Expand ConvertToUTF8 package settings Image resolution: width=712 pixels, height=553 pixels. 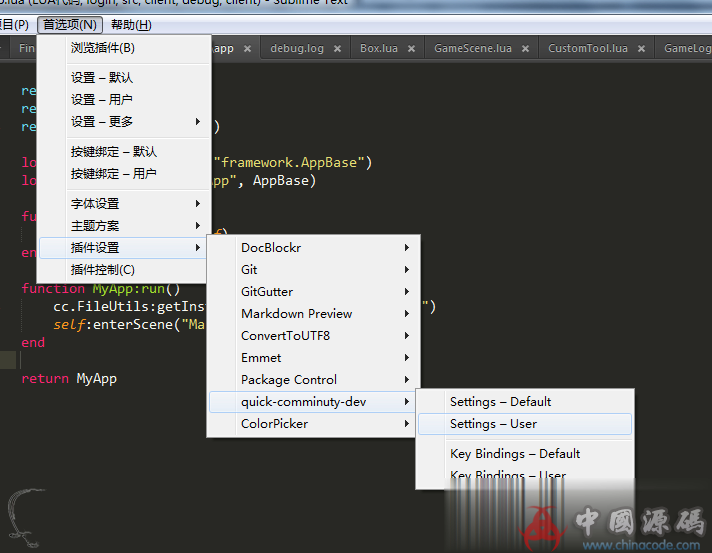(313, 336)
